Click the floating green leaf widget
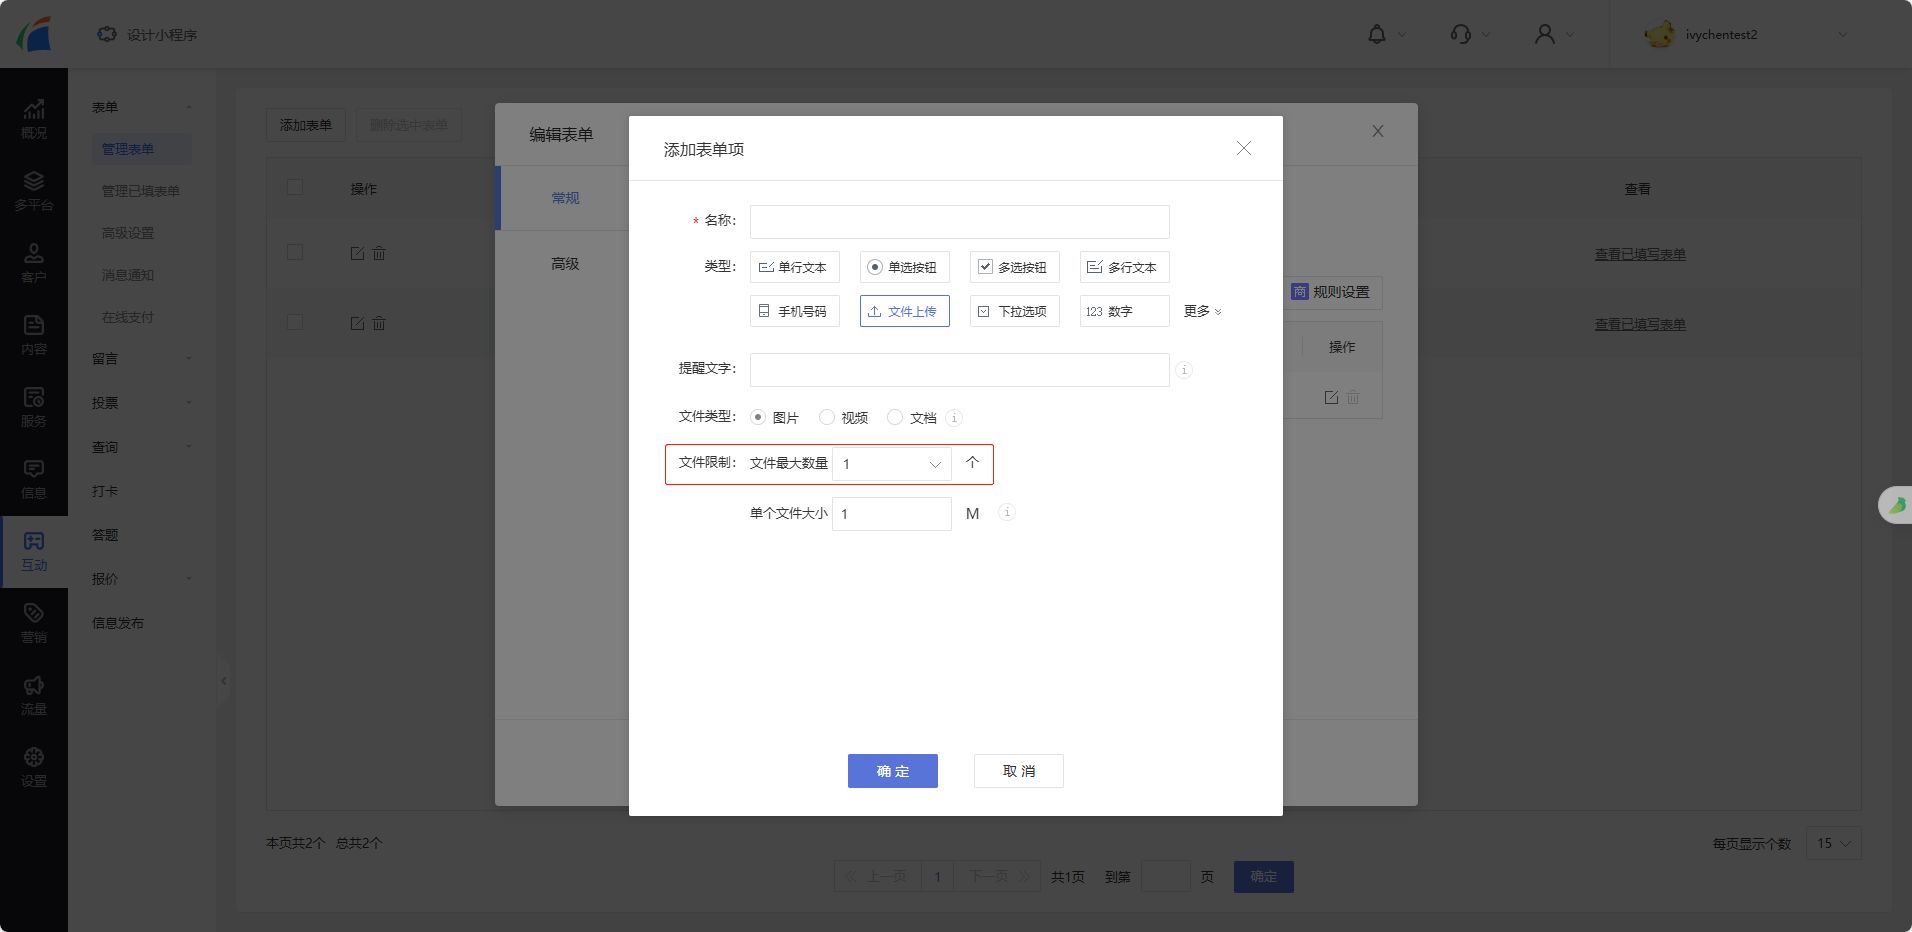The width and height of the screenshot is (1912, 932). pos(1896,505)
